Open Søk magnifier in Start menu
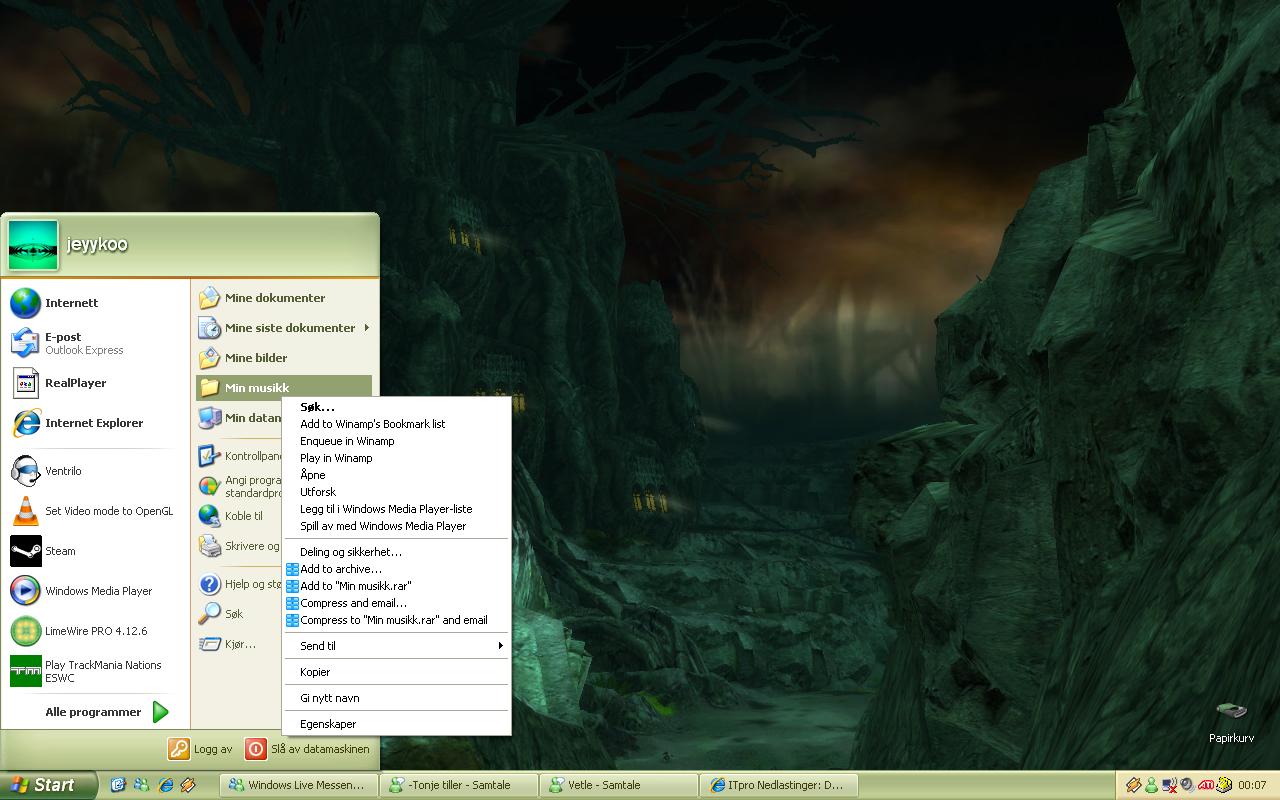 (209, 614)
